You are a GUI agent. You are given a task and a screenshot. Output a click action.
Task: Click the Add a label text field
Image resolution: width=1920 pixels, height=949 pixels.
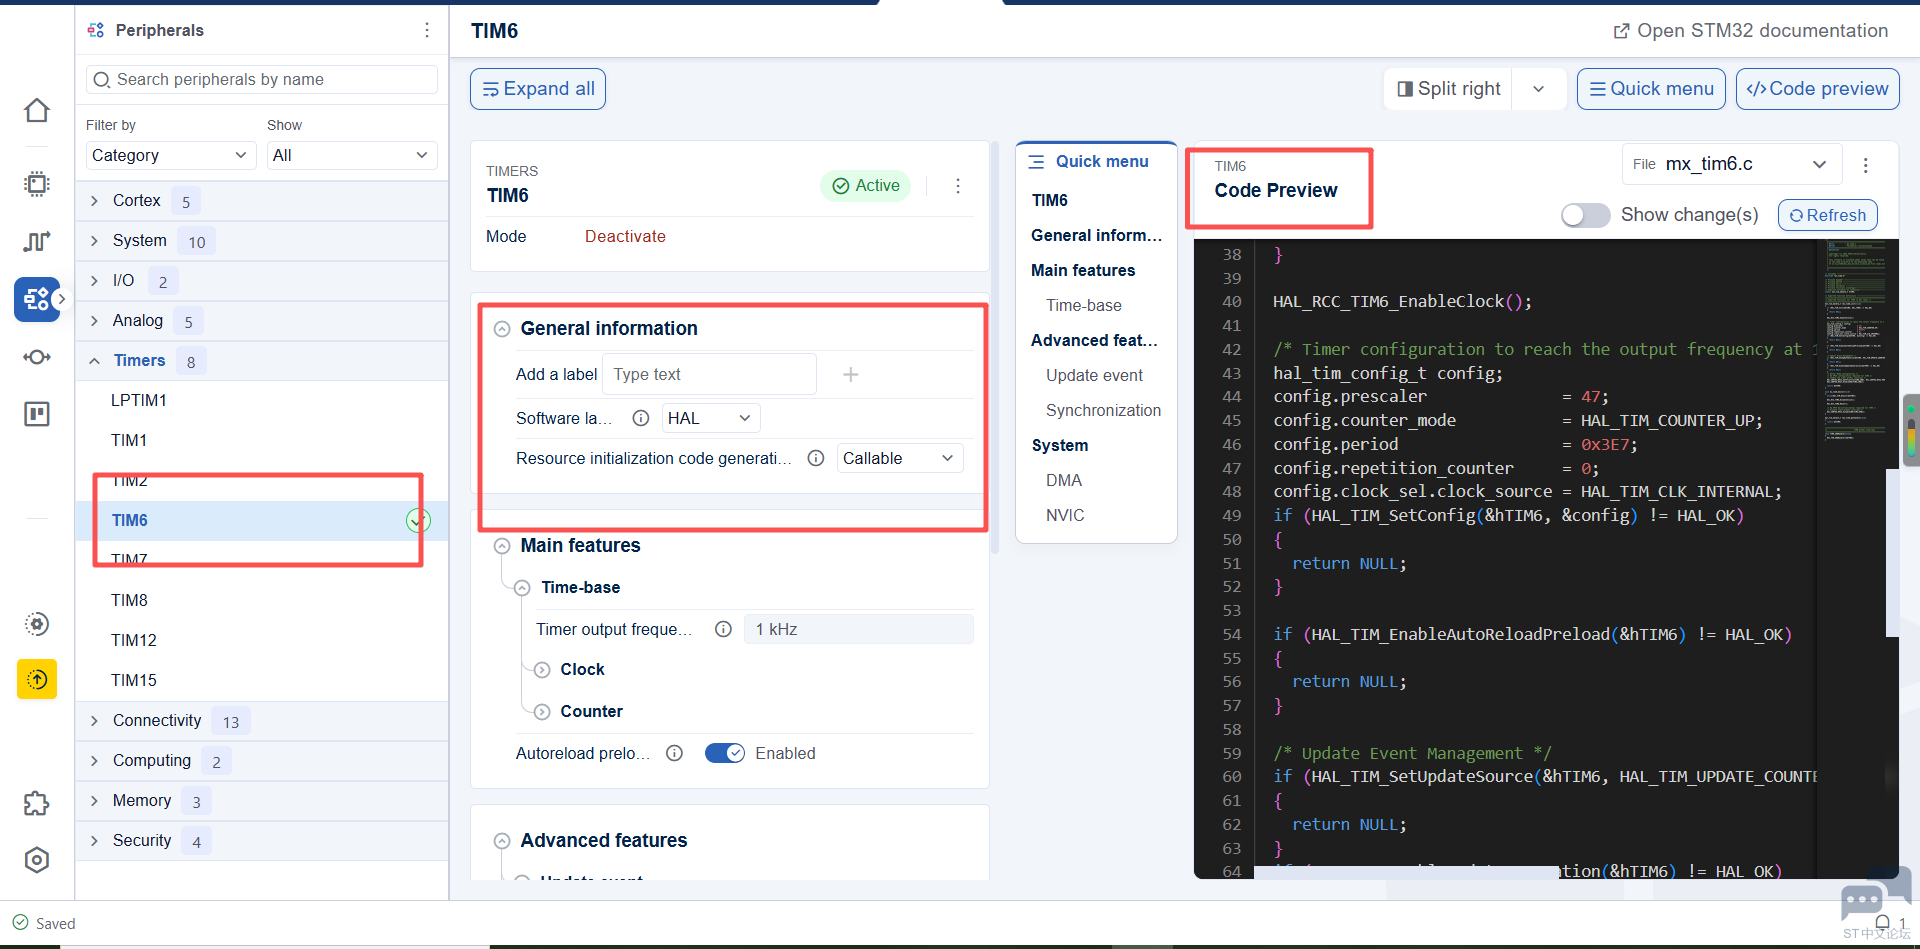click(x=710, y=374)
